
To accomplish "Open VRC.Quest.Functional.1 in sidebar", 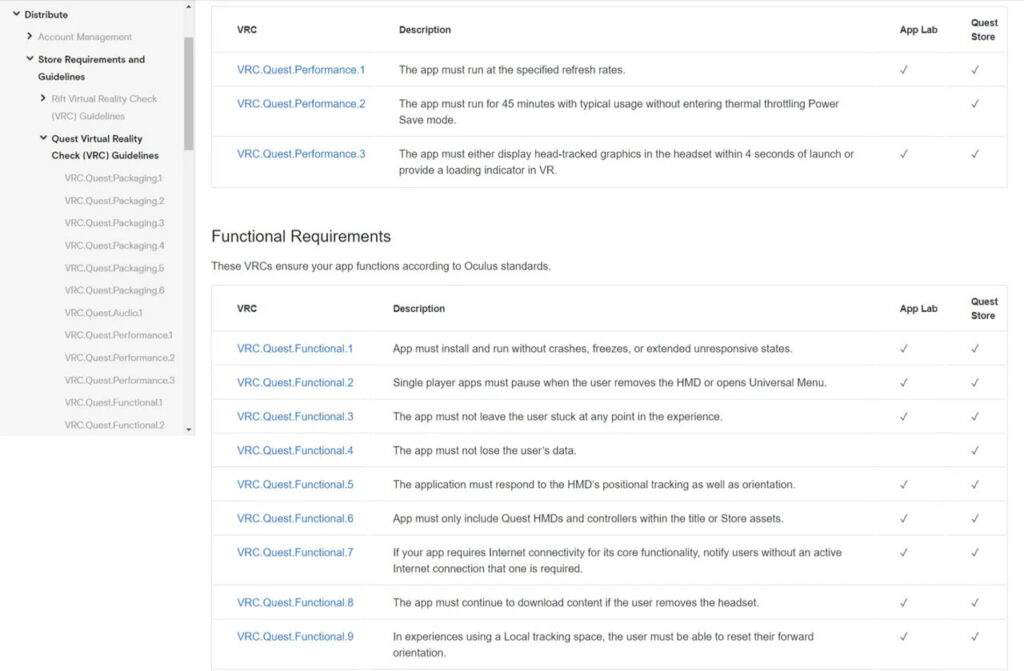I will coord(114,402).
